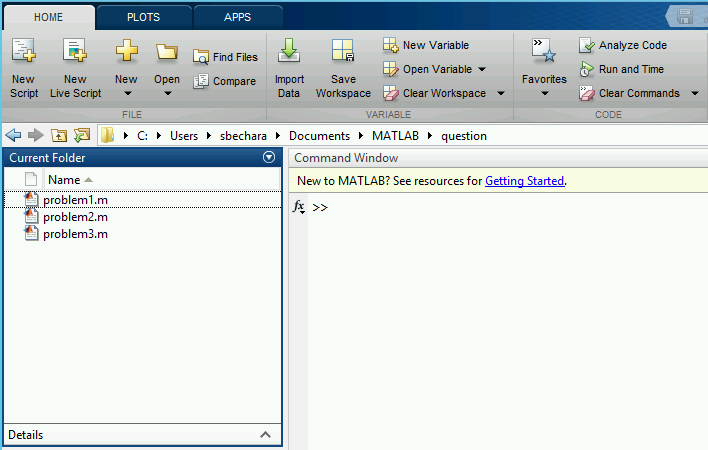708x450 pixels.
Task: Click the Current Folder panel title
Action: 47,158
